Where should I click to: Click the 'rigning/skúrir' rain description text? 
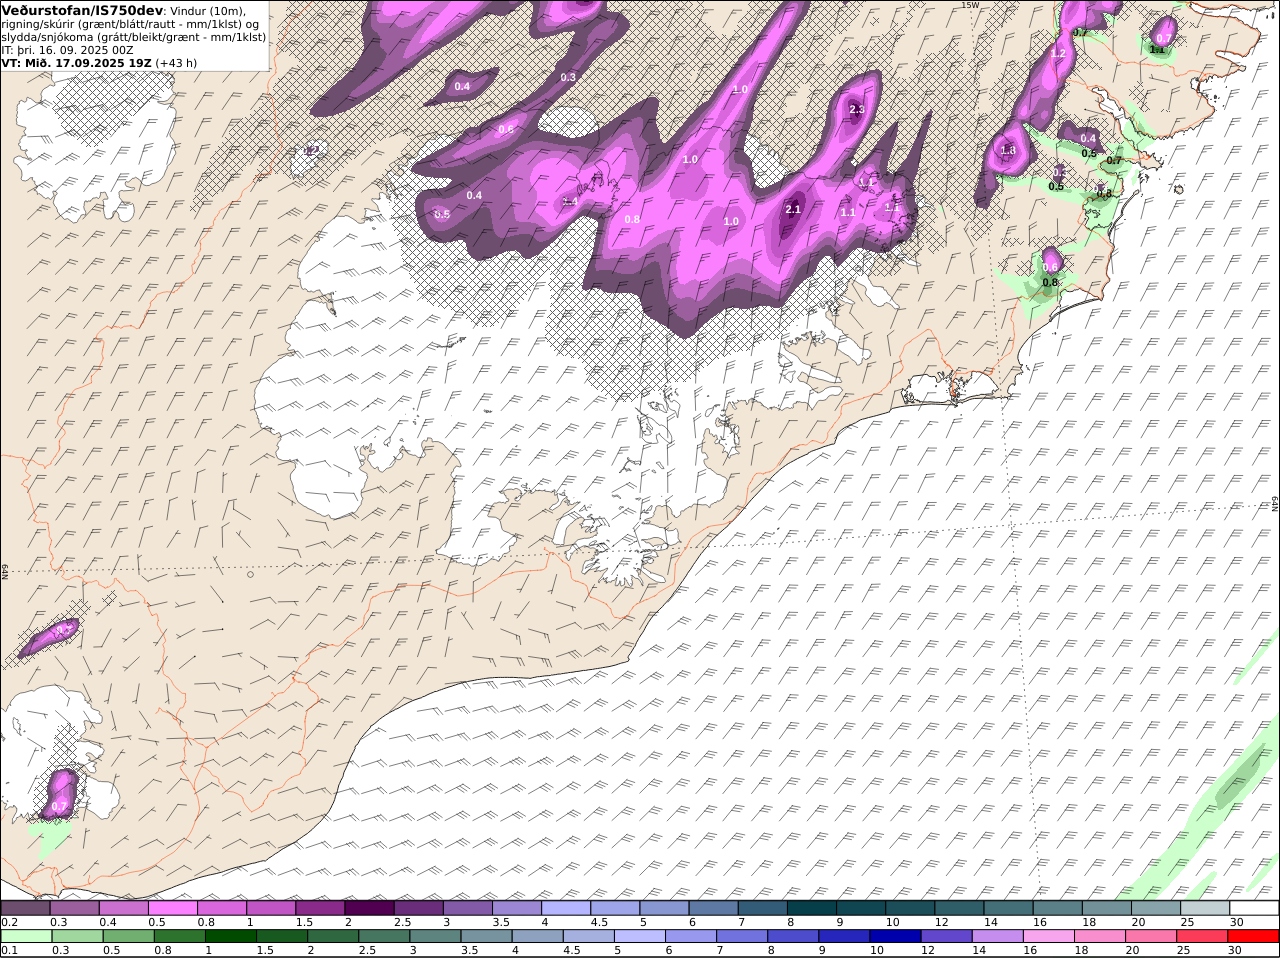pos(39,23)
